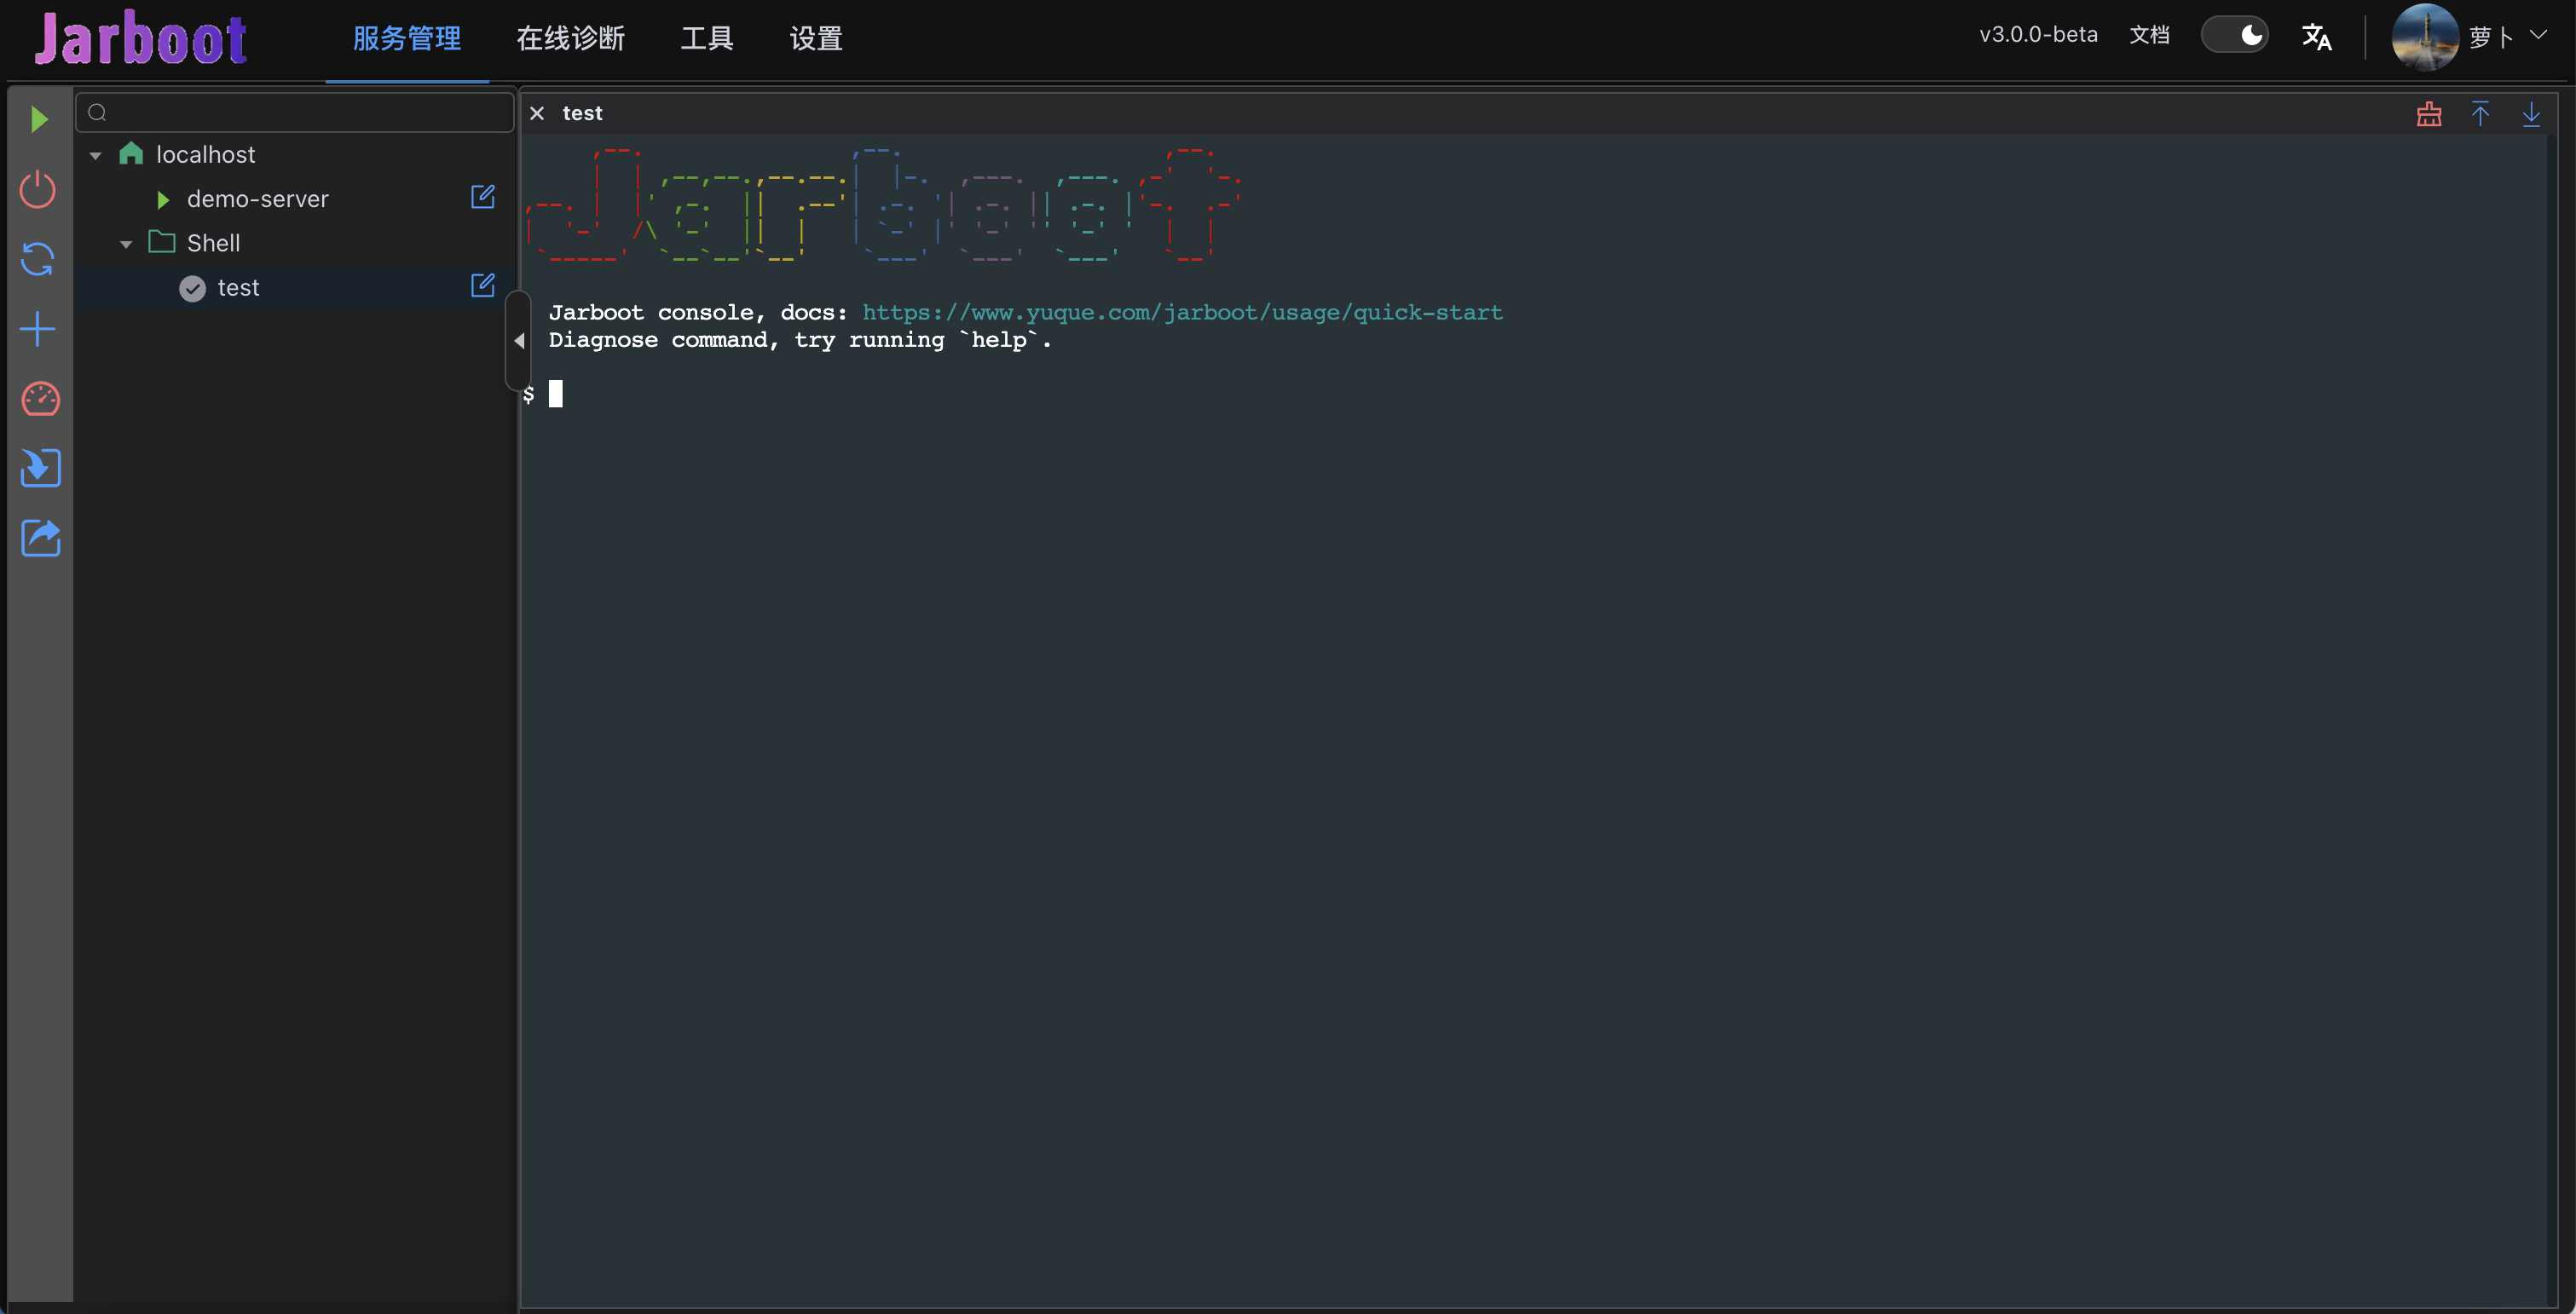Click the language translate icon
The image size is (2576, 1314).
point(2316,37)
